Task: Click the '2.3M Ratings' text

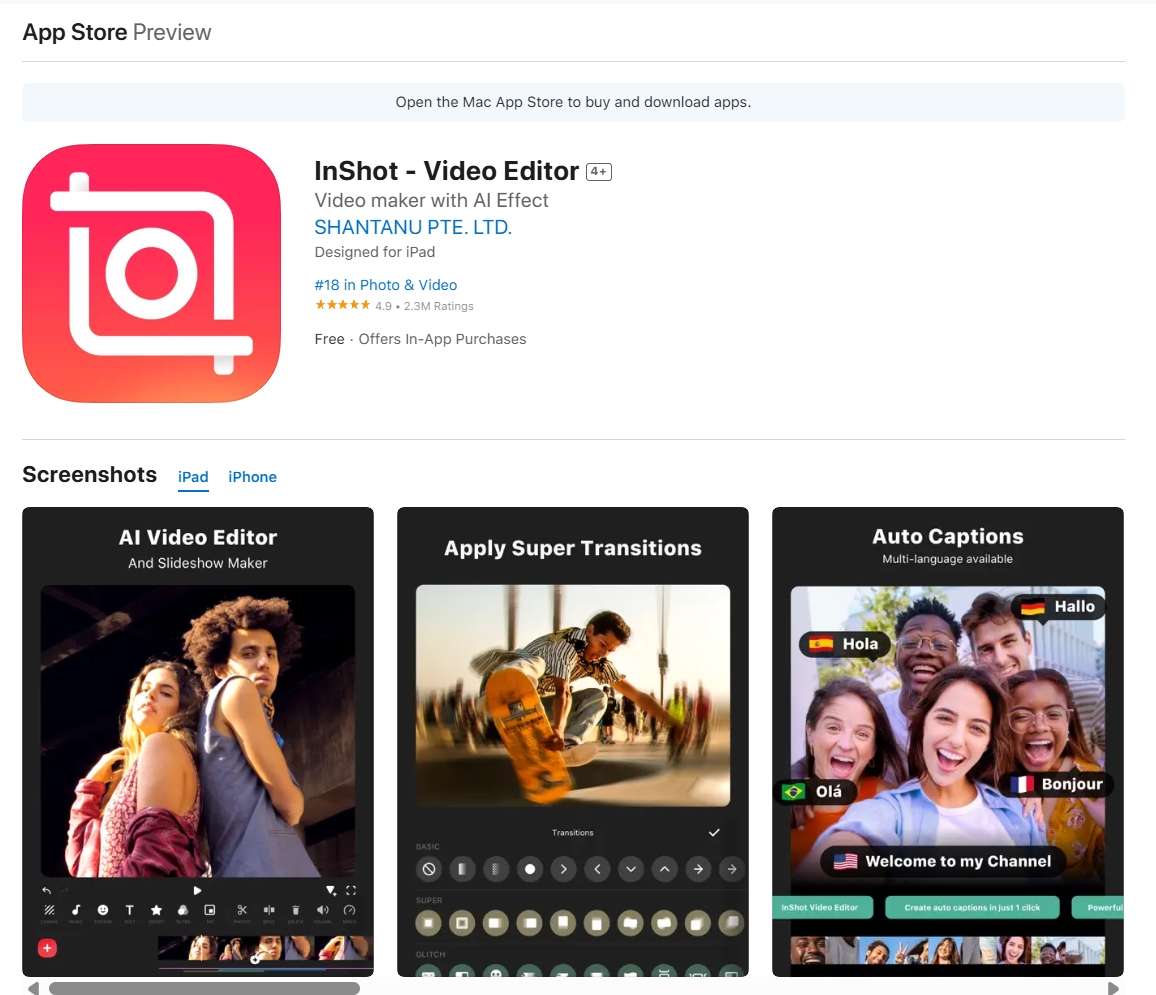Action: pos(439,306)
